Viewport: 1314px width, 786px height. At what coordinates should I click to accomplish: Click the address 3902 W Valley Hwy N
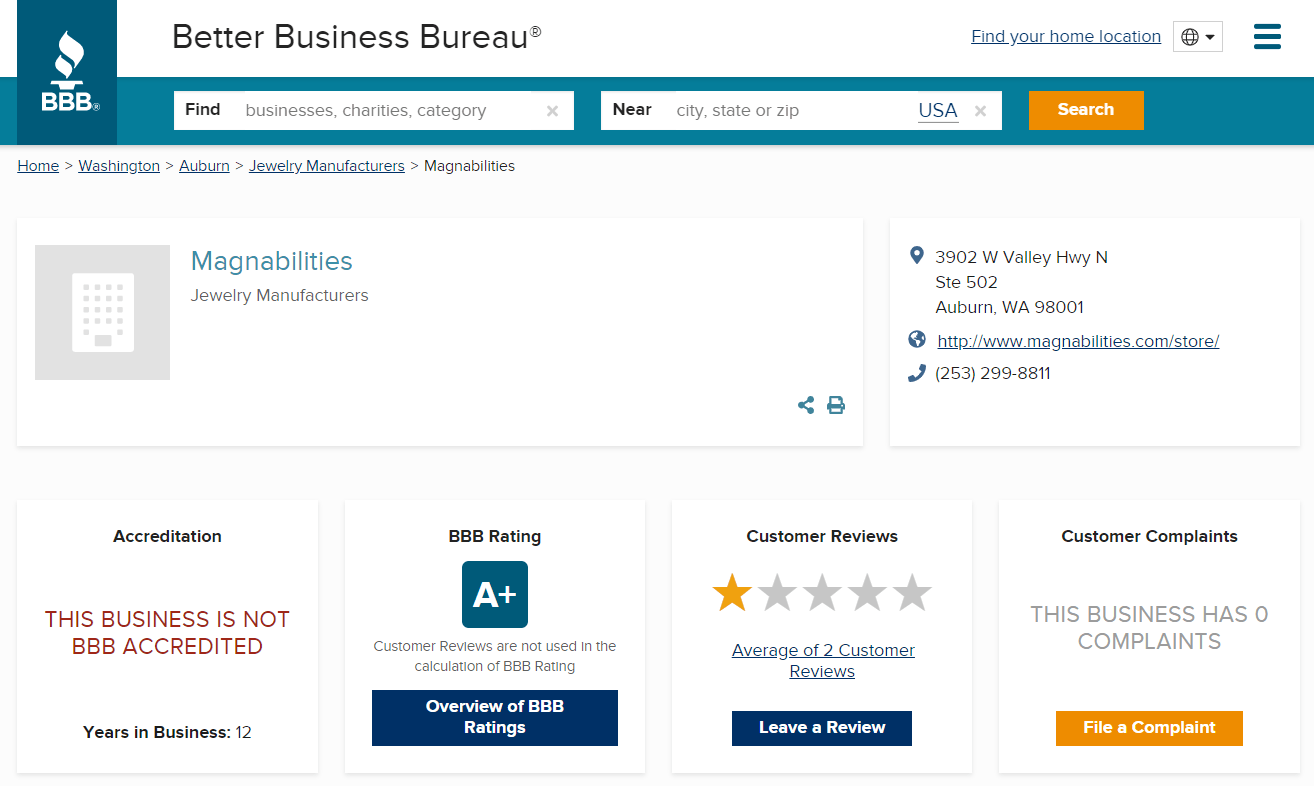pyautogui.click(x=1022, y=257)
